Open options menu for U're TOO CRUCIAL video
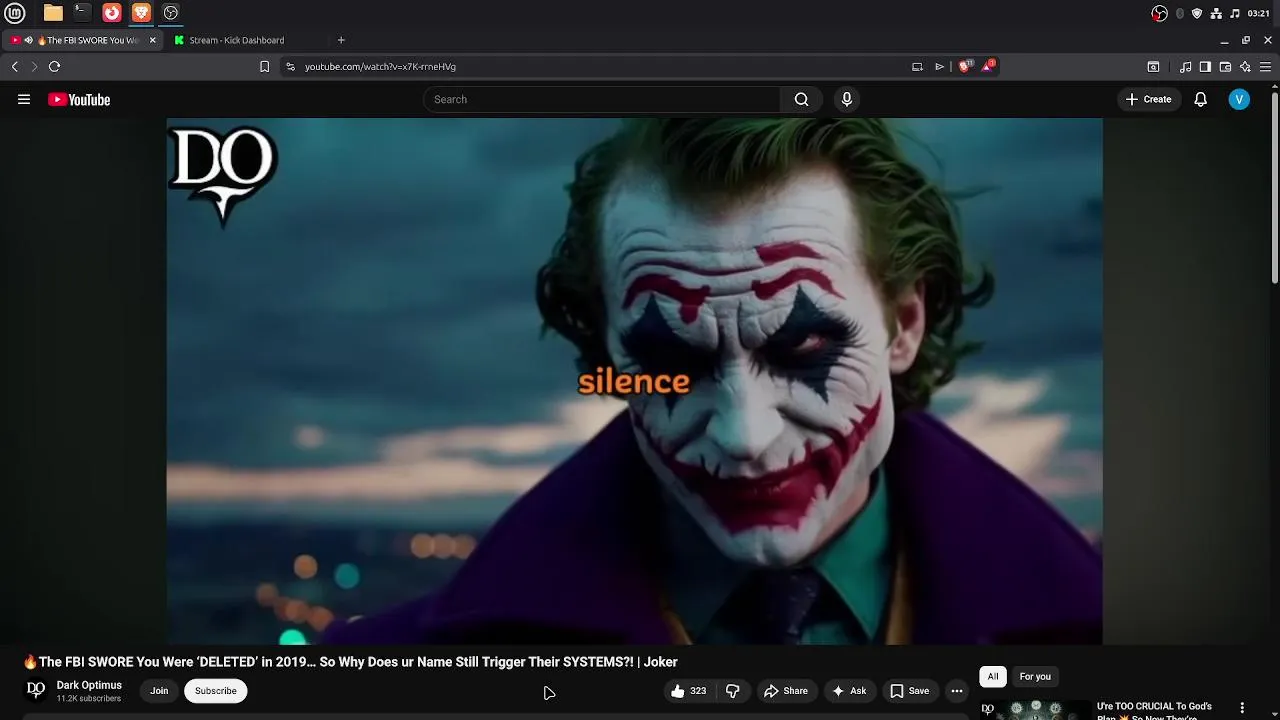Screen dimensions: 1280x720 [x=1242, y=708]
